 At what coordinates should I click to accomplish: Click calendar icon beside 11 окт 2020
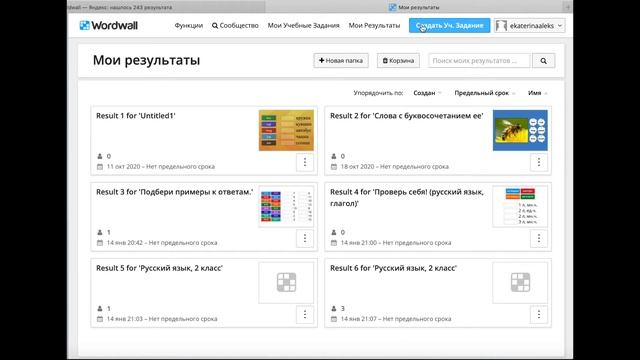point(100,167)
